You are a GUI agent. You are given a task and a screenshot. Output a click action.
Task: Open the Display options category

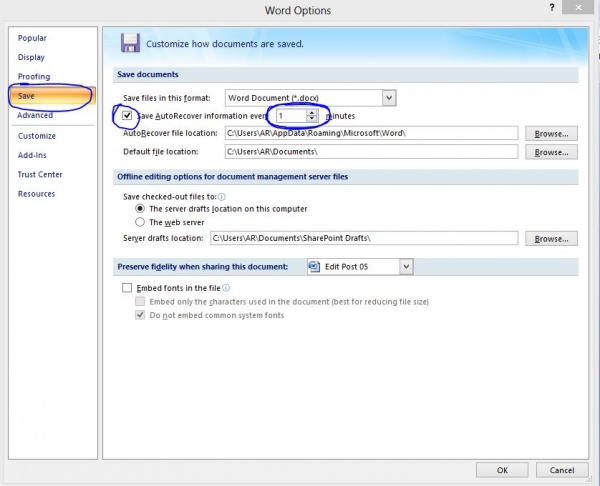click(31, 57)
